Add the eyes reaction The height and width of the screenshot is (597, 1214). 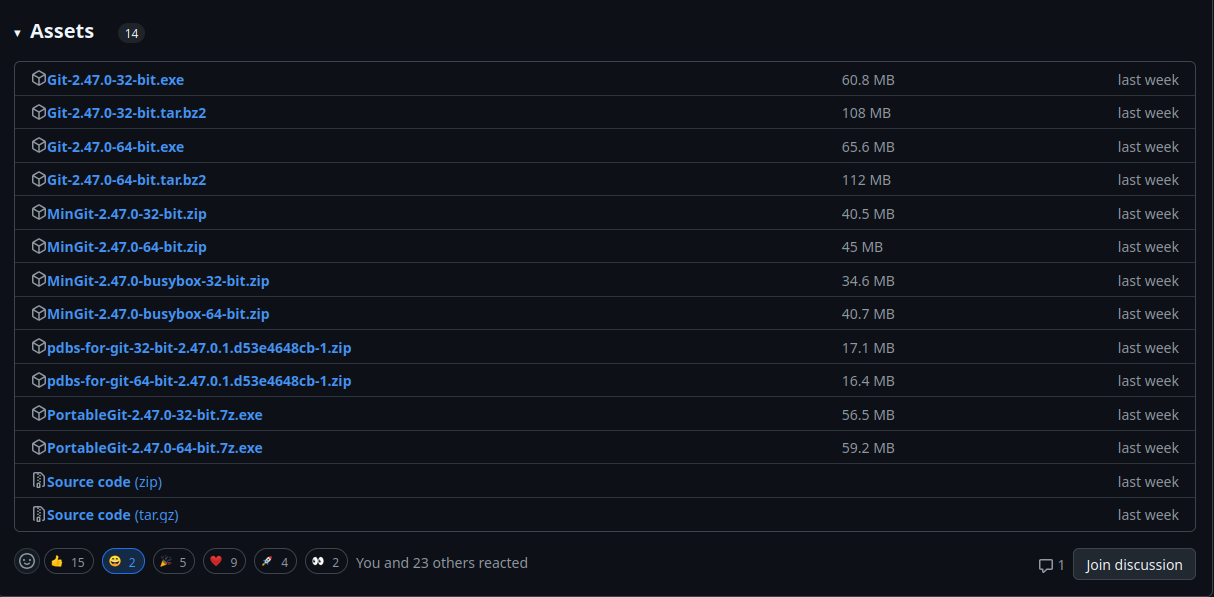point(327,562)
